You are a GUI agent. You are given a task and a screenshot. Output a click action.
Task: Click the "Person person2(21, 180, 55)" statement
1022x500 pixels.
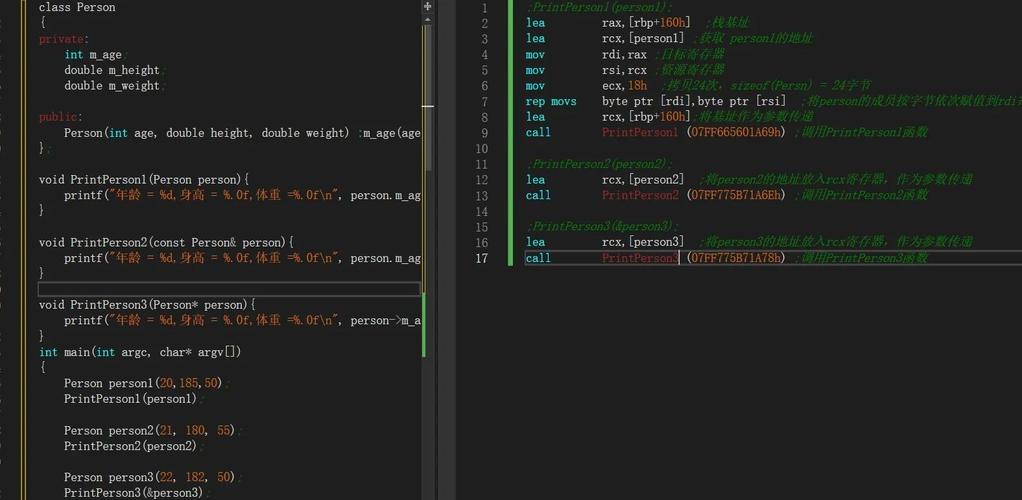point(148,430)
